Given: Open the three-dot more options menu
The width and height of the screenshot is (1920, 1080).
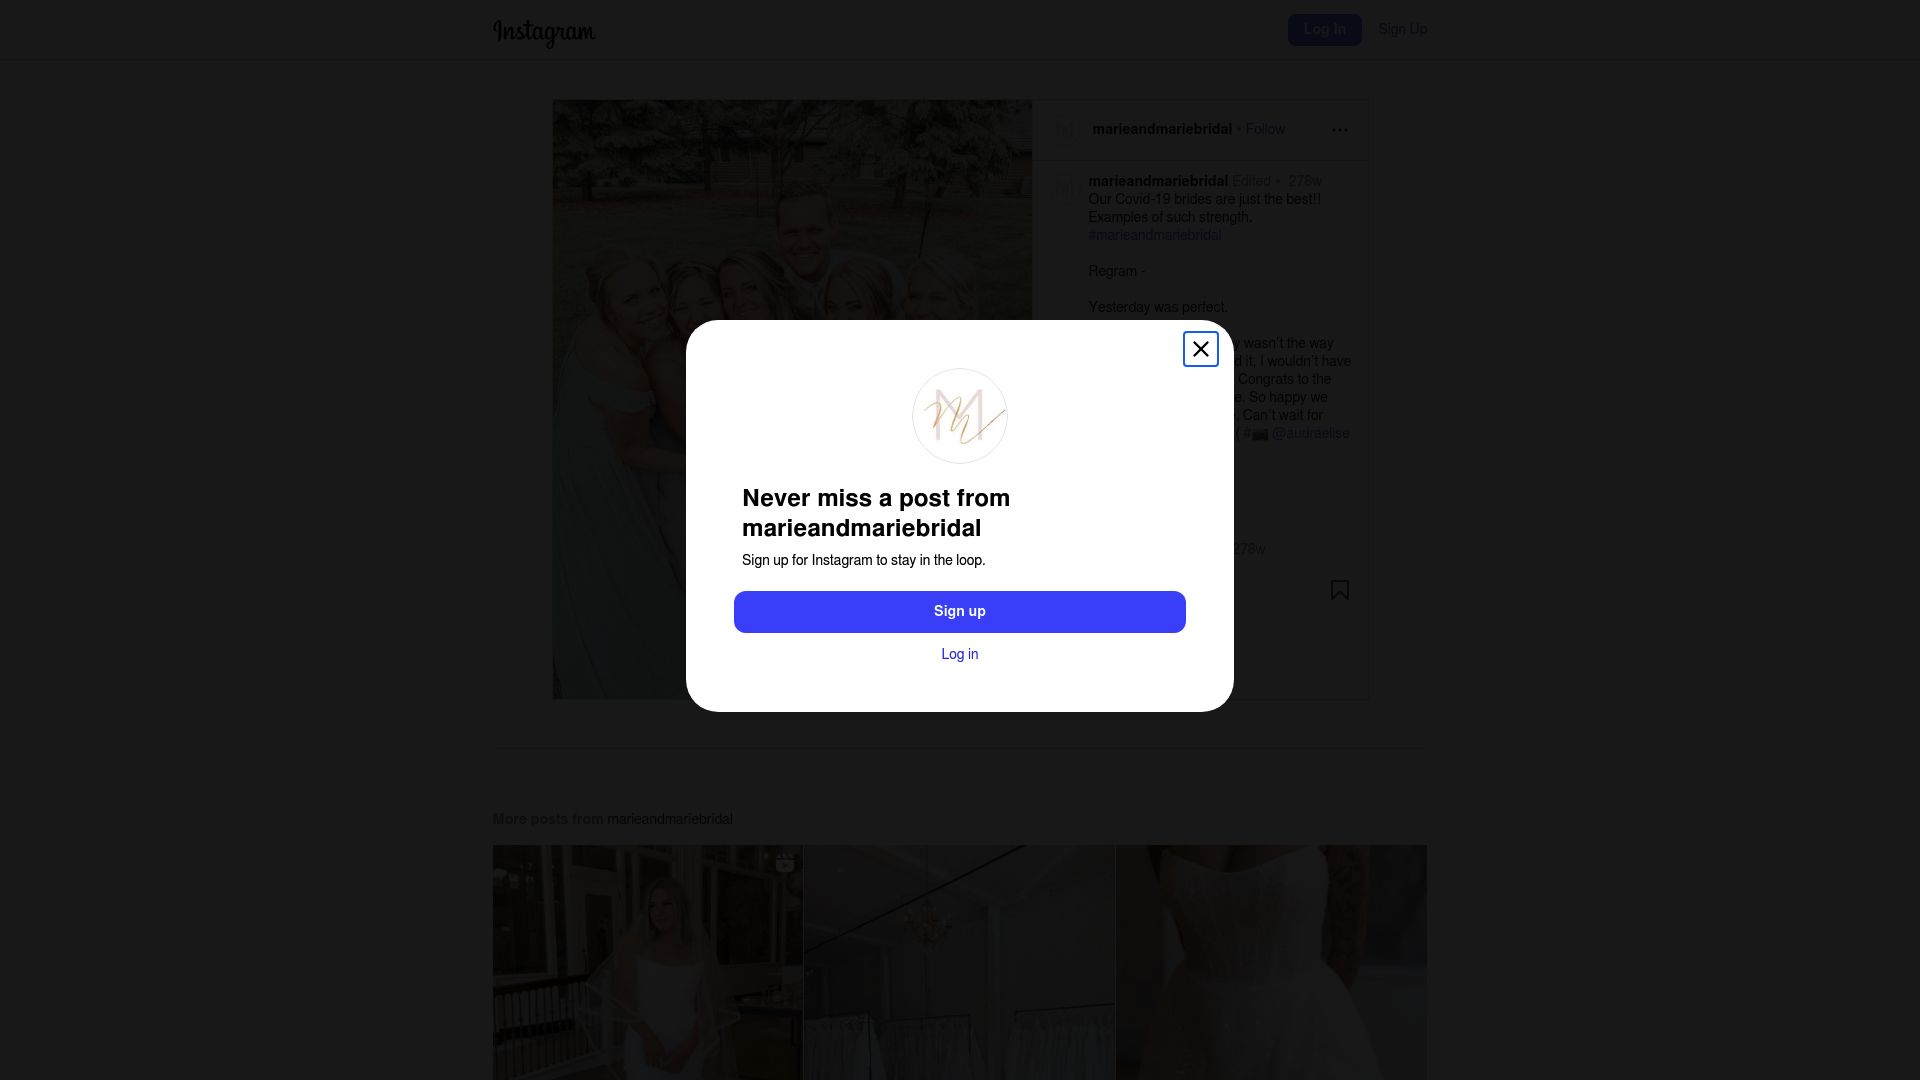Looking at the screenshot, I should pos(1339,130).
